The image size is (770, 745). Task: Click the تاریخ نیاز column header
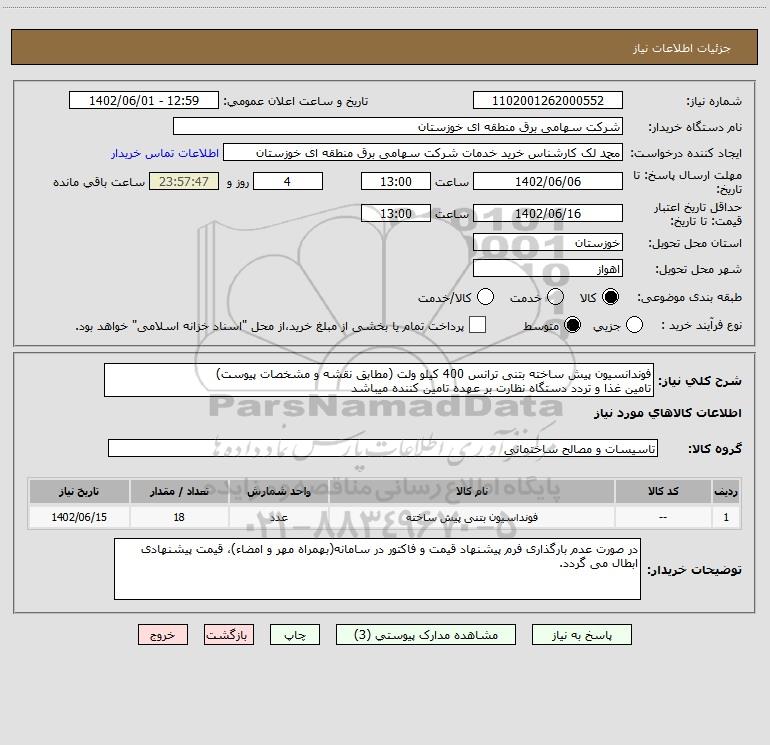pyautogui.click(x=79, y=491)
